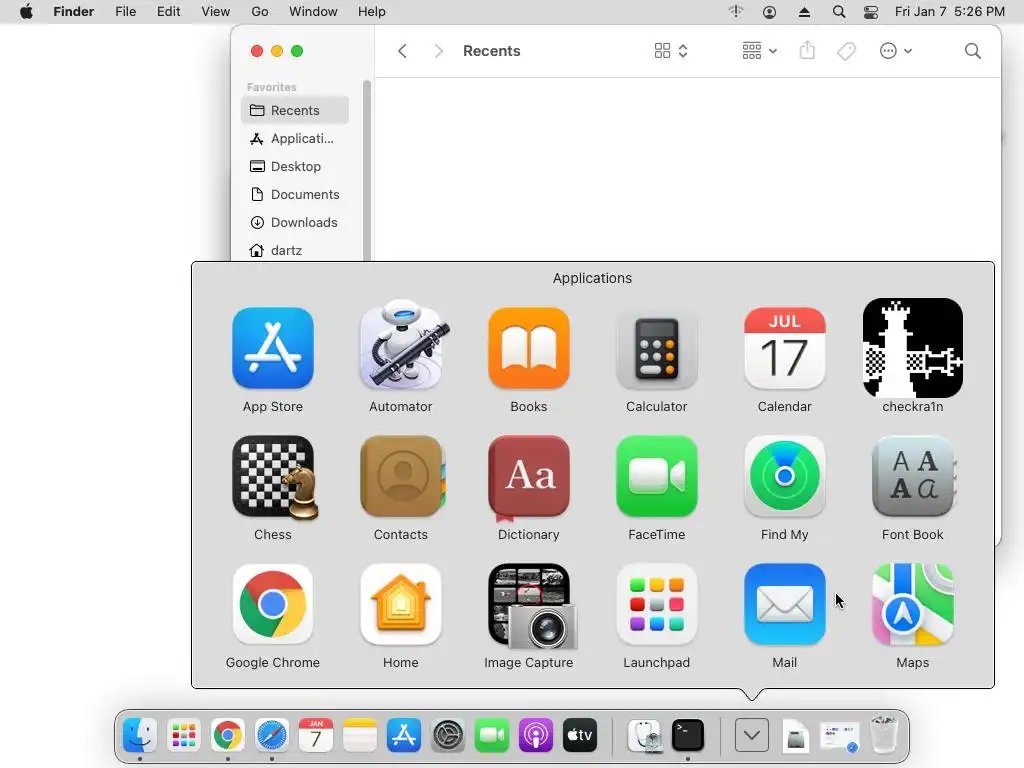Click the Share button in Finder toolbar

[x=807, y=50]
